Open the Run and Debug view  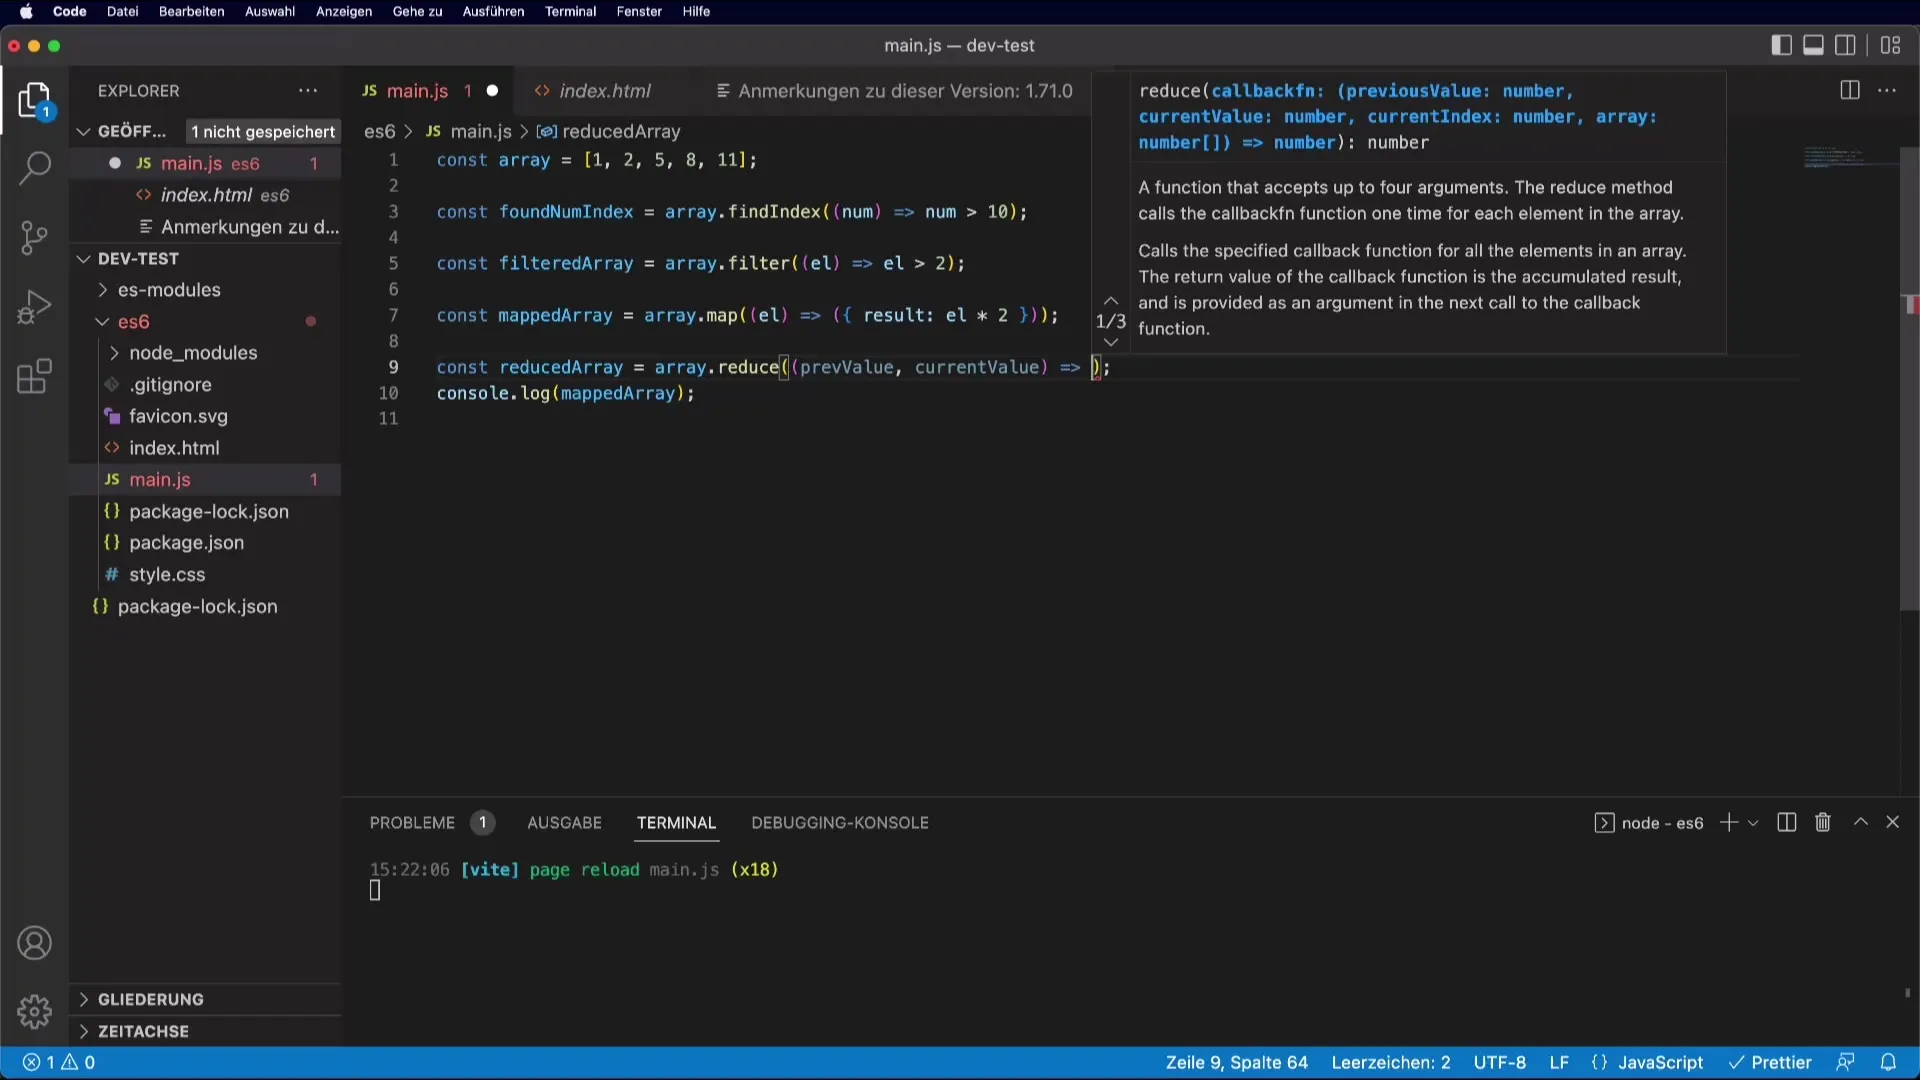tap(34, 307)
